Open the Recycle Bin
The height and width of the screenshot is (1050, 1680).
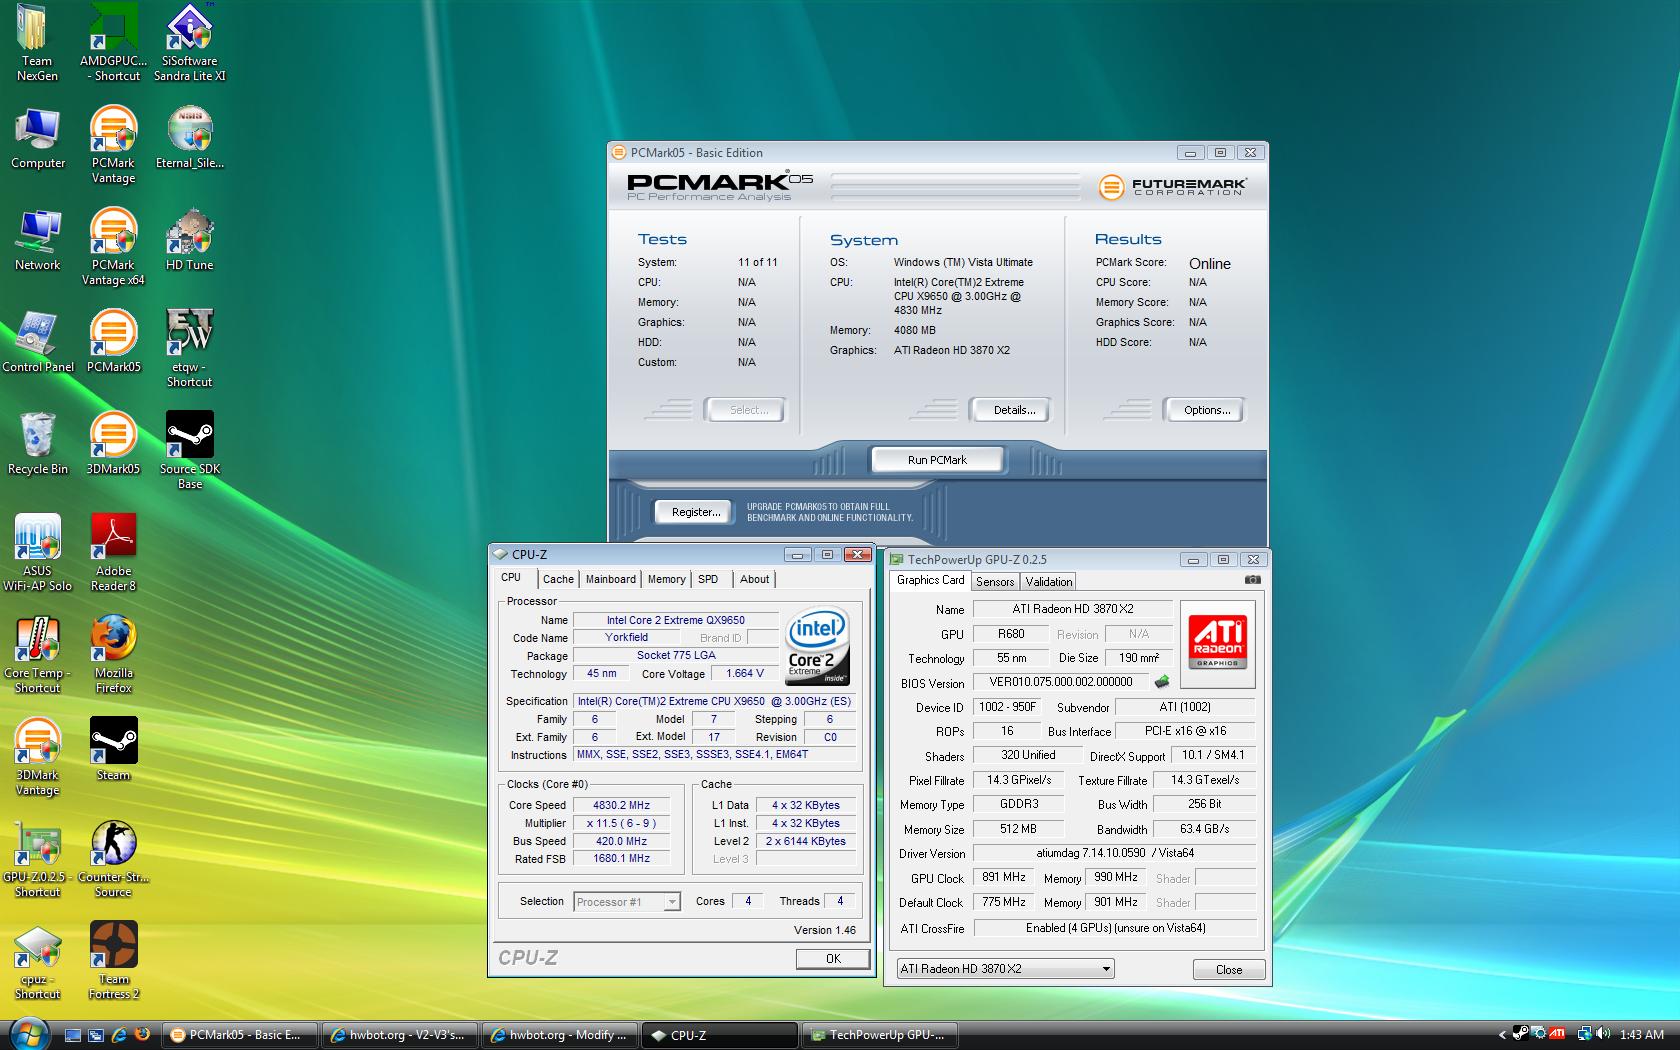click(37, 445)
